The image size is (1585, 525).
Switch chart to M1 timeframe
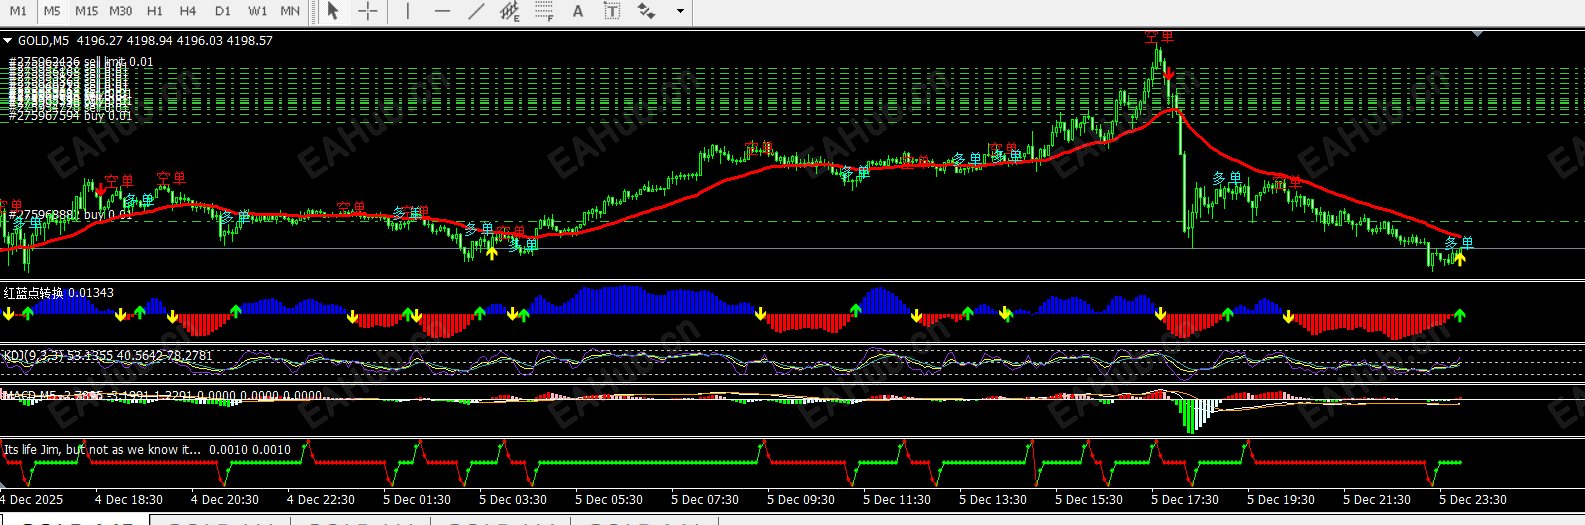pyautogui.click(x=18, y=11)
